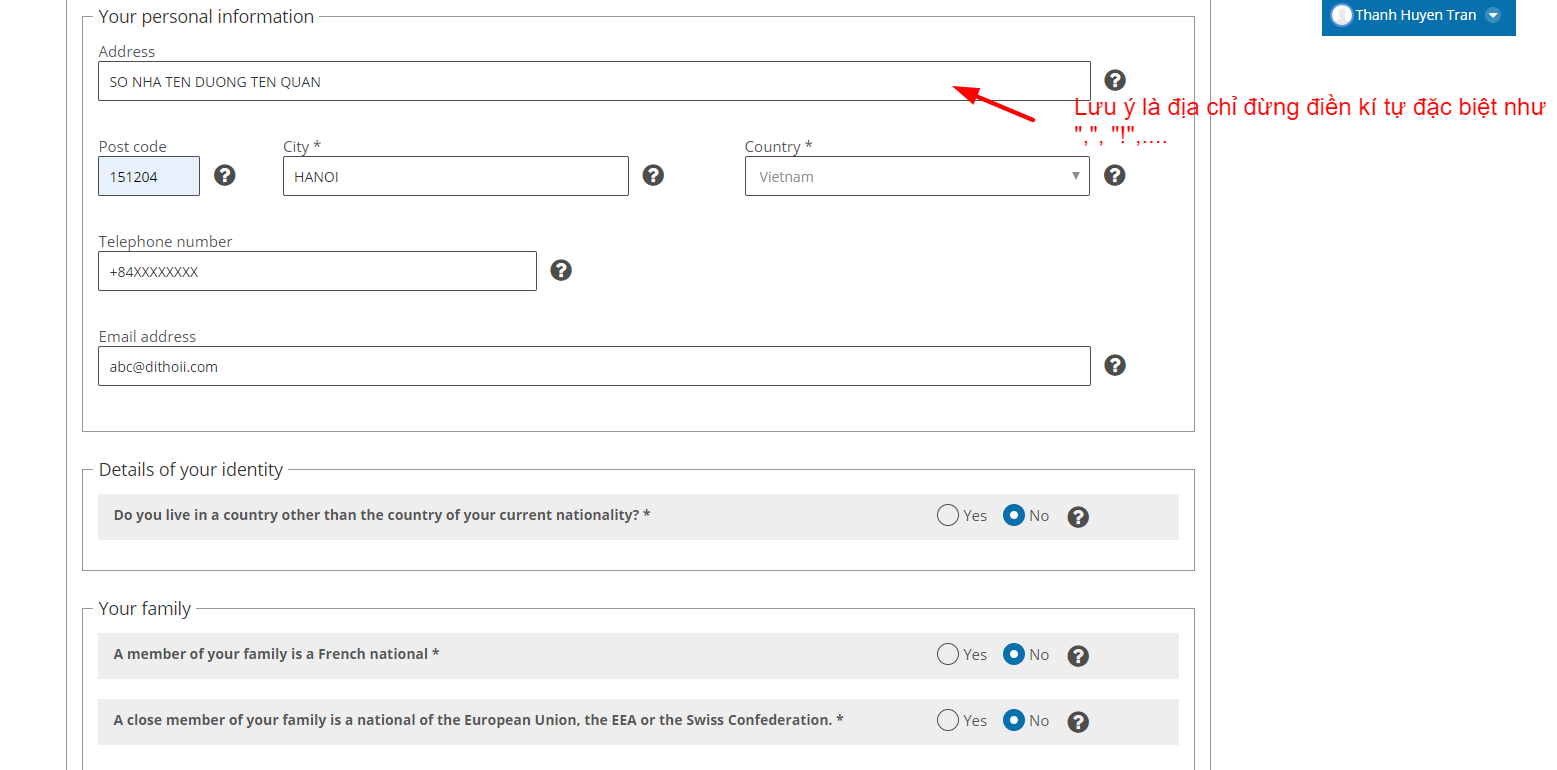Screen dimensions: 1557x770
Task: Open help for living in another country question
Action: pyautogui.click(x=1078, y=517)
